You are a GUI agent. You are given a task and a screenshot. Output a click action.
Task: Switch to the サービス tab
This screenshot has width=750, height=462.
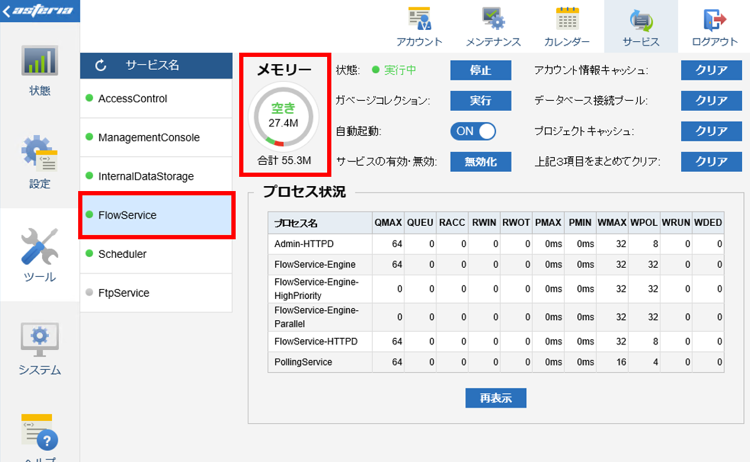[x=641, y=26]
